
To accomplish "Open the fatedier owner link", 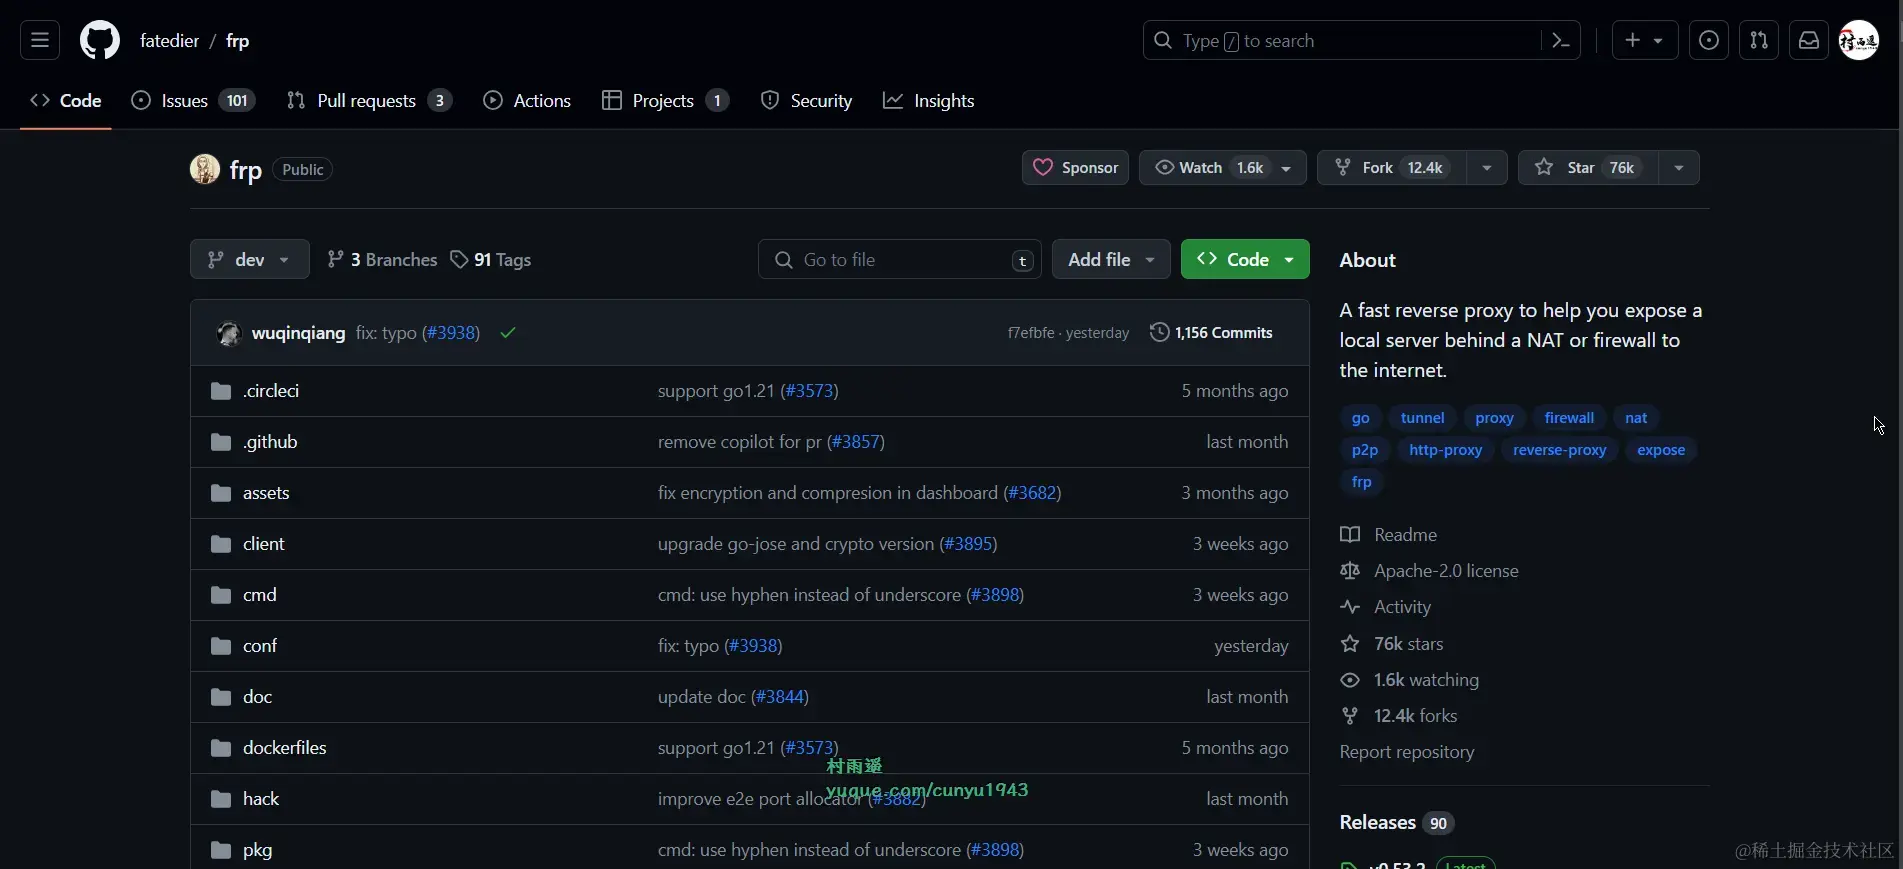I will (x=169, y=41).
